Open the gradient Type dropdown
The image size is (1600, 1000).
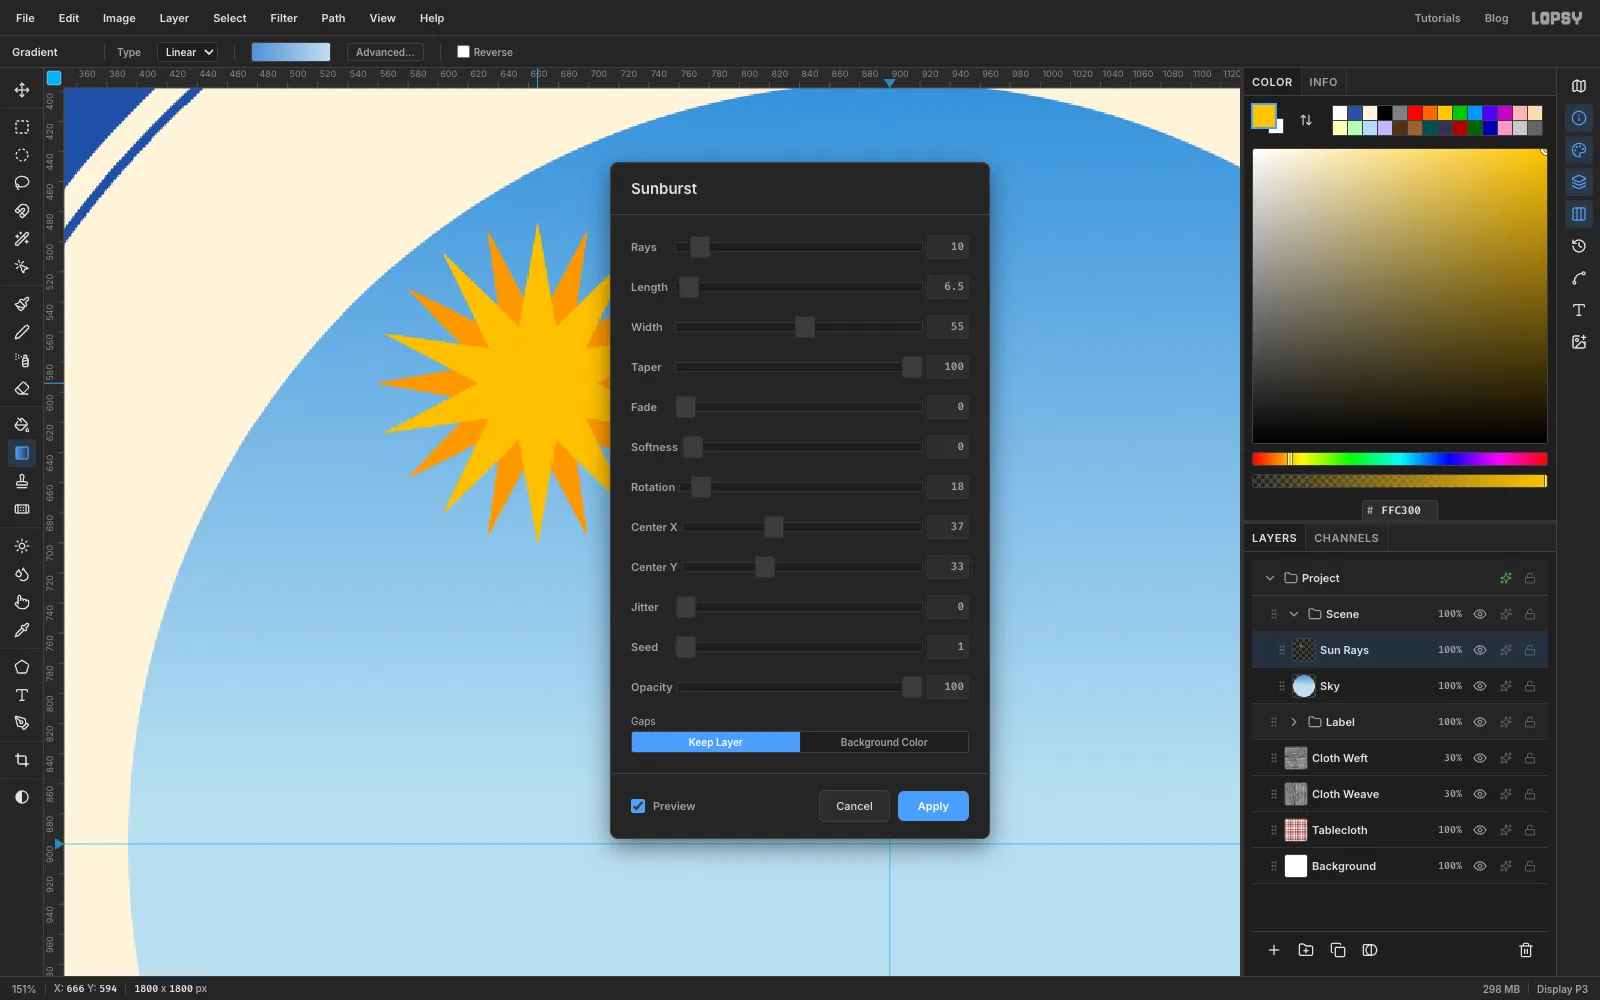pos(188,52)
